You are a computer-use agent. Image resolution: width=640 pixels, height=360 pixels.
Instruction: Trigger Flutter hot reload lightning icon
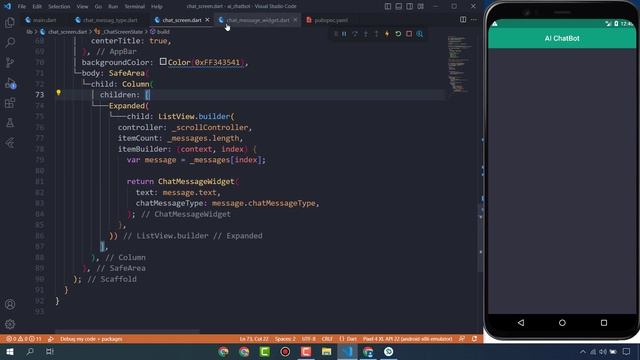(387, 34)
